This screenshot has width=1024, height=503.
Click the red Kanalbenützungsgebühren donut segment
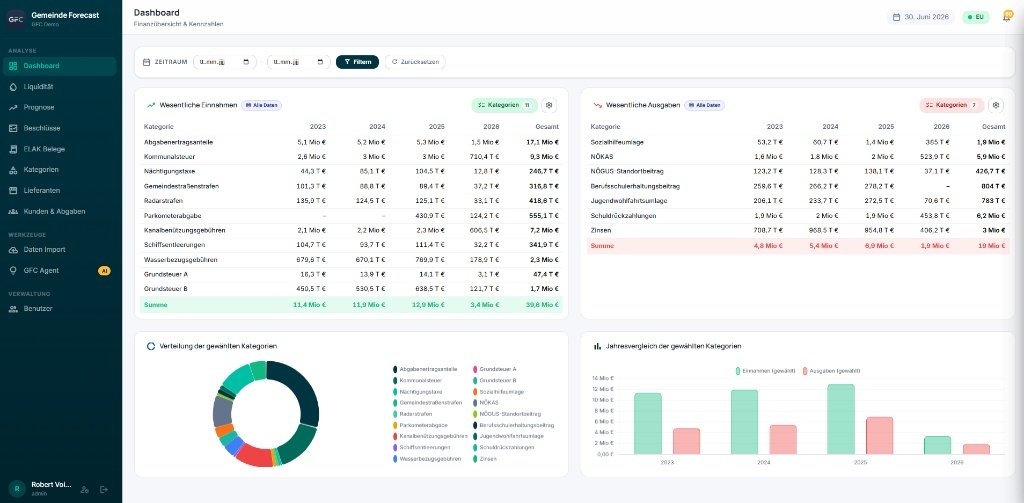[x=255, y=456]
